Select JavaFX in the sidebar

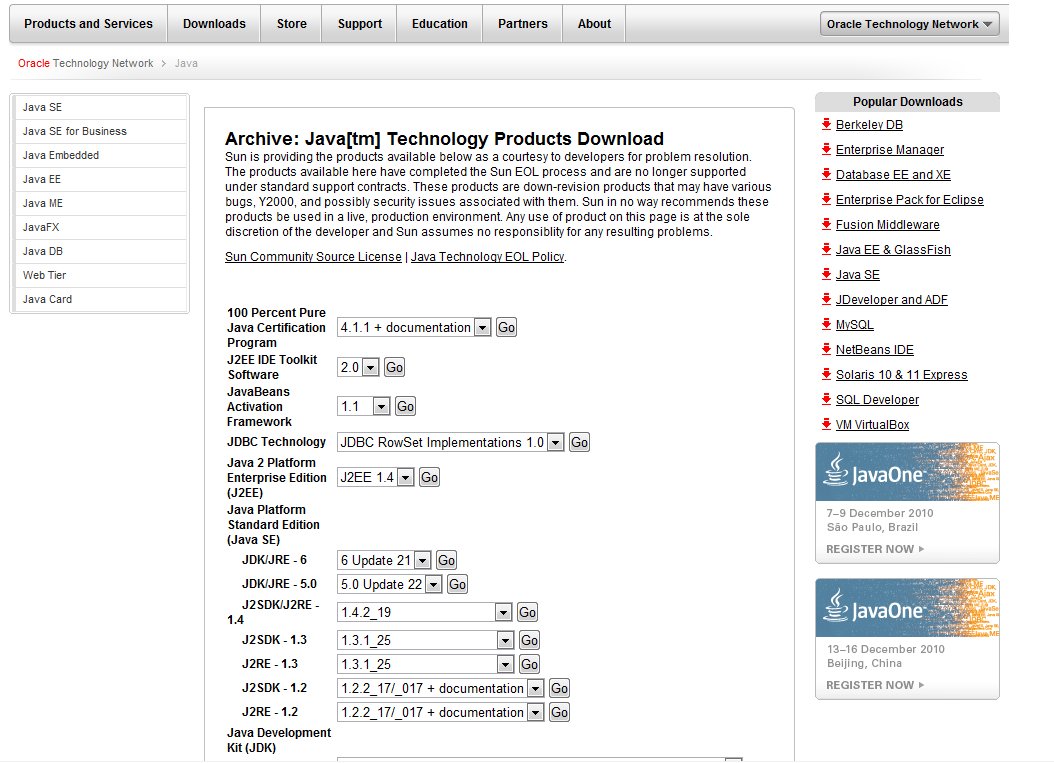[x=101, y=227]
